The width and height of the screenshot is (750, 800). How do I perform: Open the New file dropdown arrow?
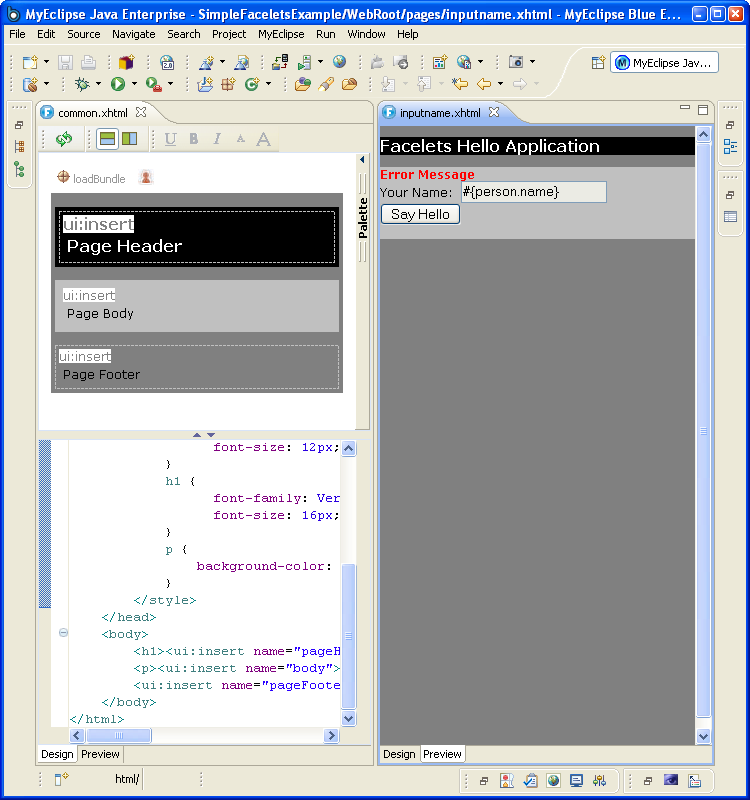click(x=46, y=62)
